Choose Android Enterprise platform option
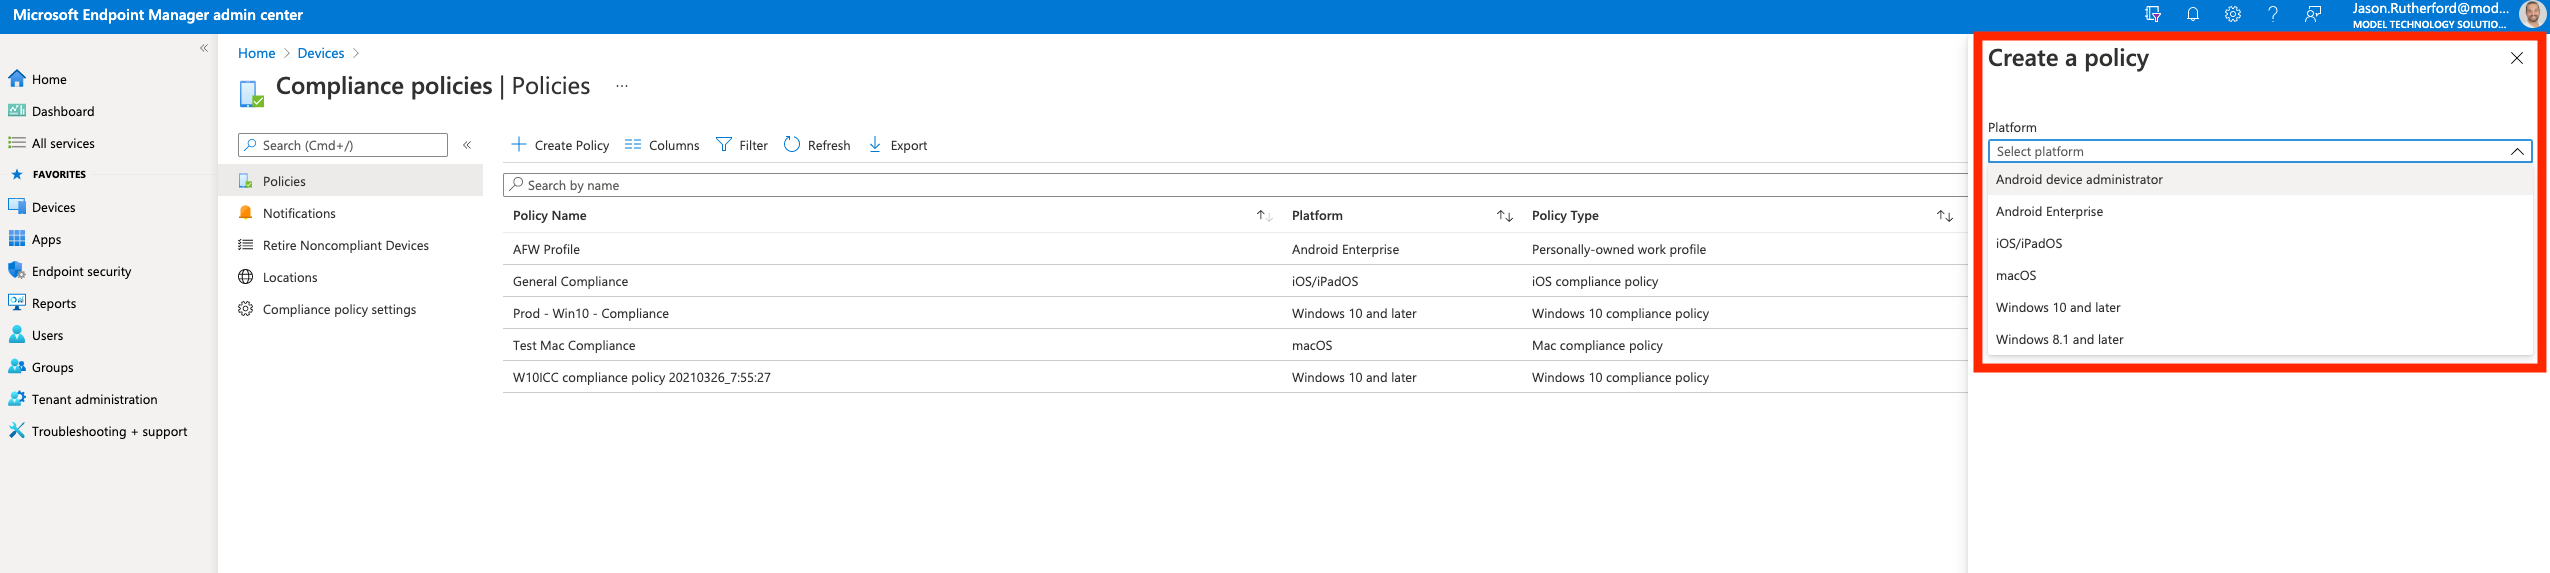The width and height of the screenshot is (2550, 573). coord(2259,211)
